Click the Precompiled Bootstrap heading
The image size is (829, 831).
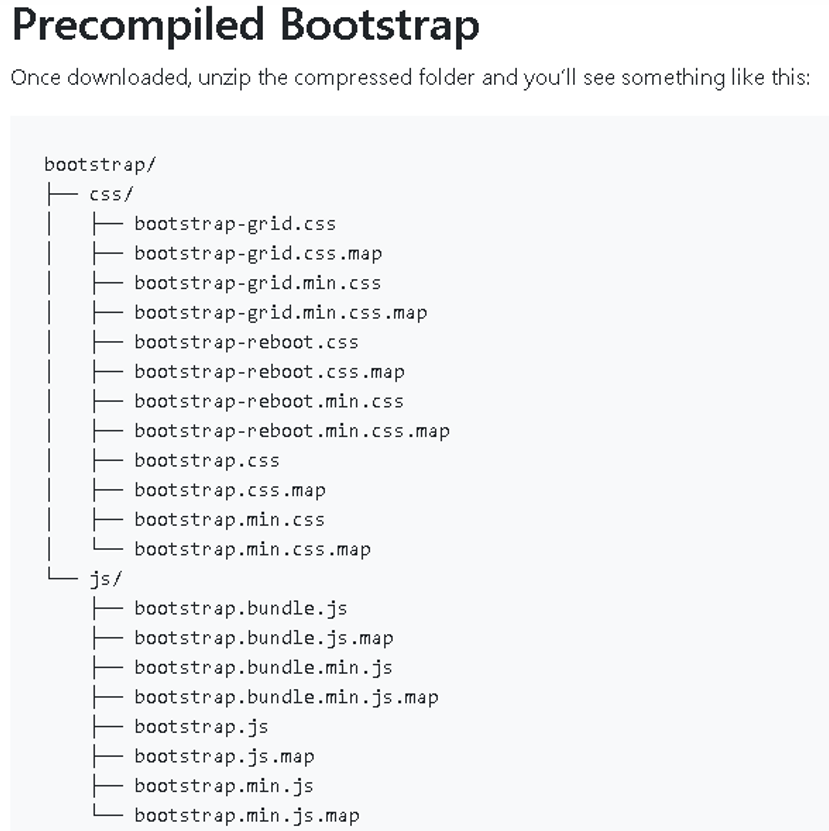(245, 25)
